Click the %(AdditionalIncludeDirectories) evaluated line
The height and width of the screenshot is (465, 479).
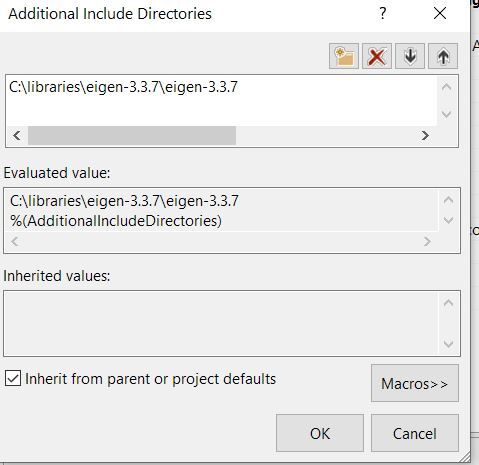[116, 221]
